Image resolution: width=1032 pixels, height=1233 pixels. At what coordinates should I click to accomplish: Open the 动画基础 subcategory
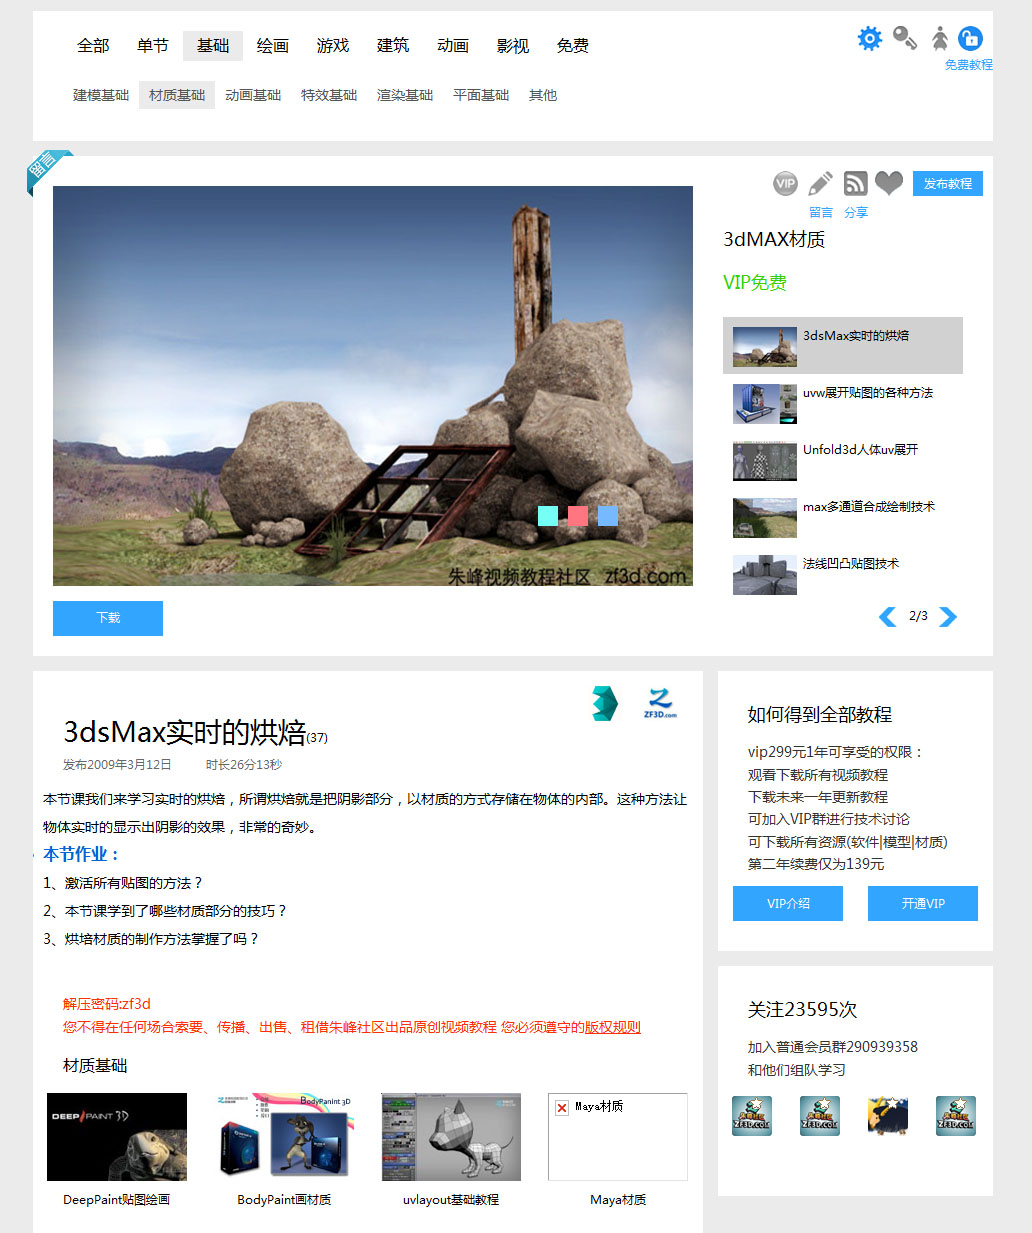(253, 95)
